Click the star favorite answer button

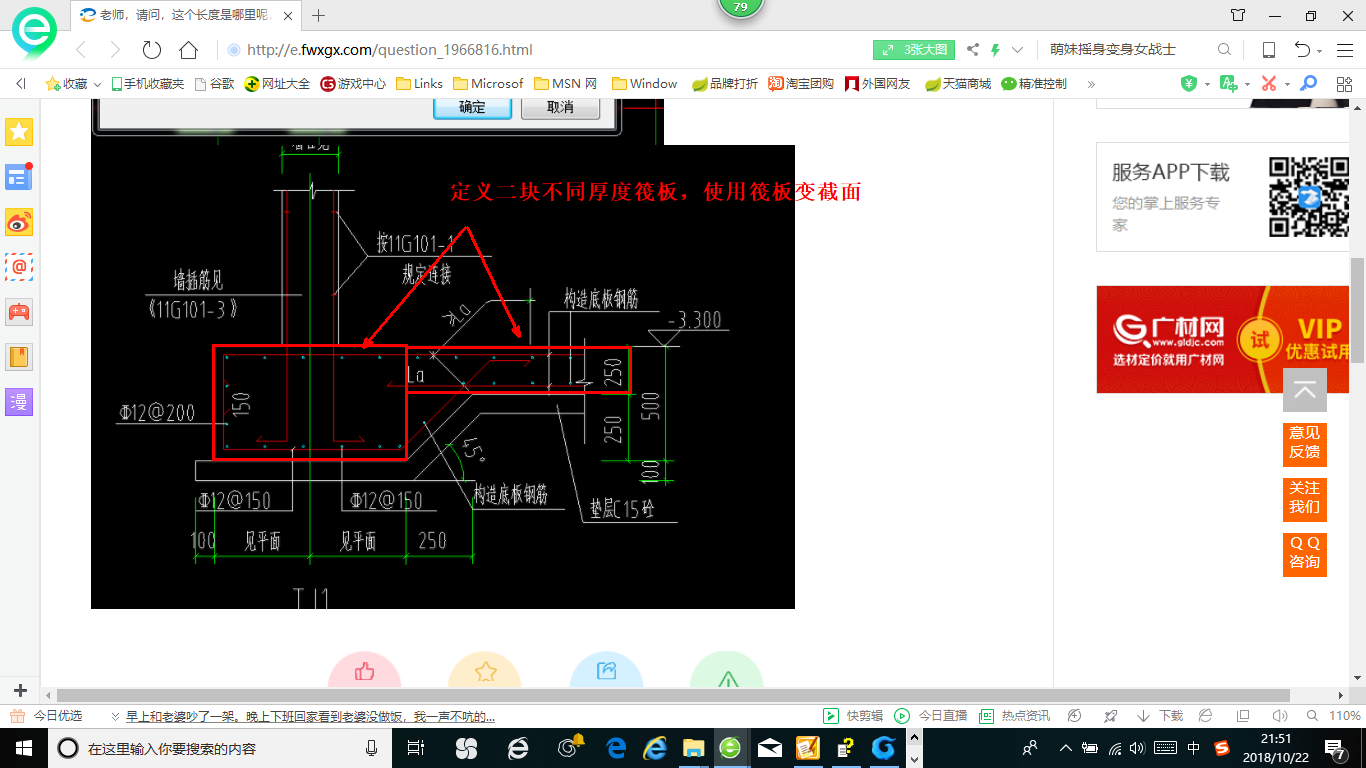(x=485, y=671)
